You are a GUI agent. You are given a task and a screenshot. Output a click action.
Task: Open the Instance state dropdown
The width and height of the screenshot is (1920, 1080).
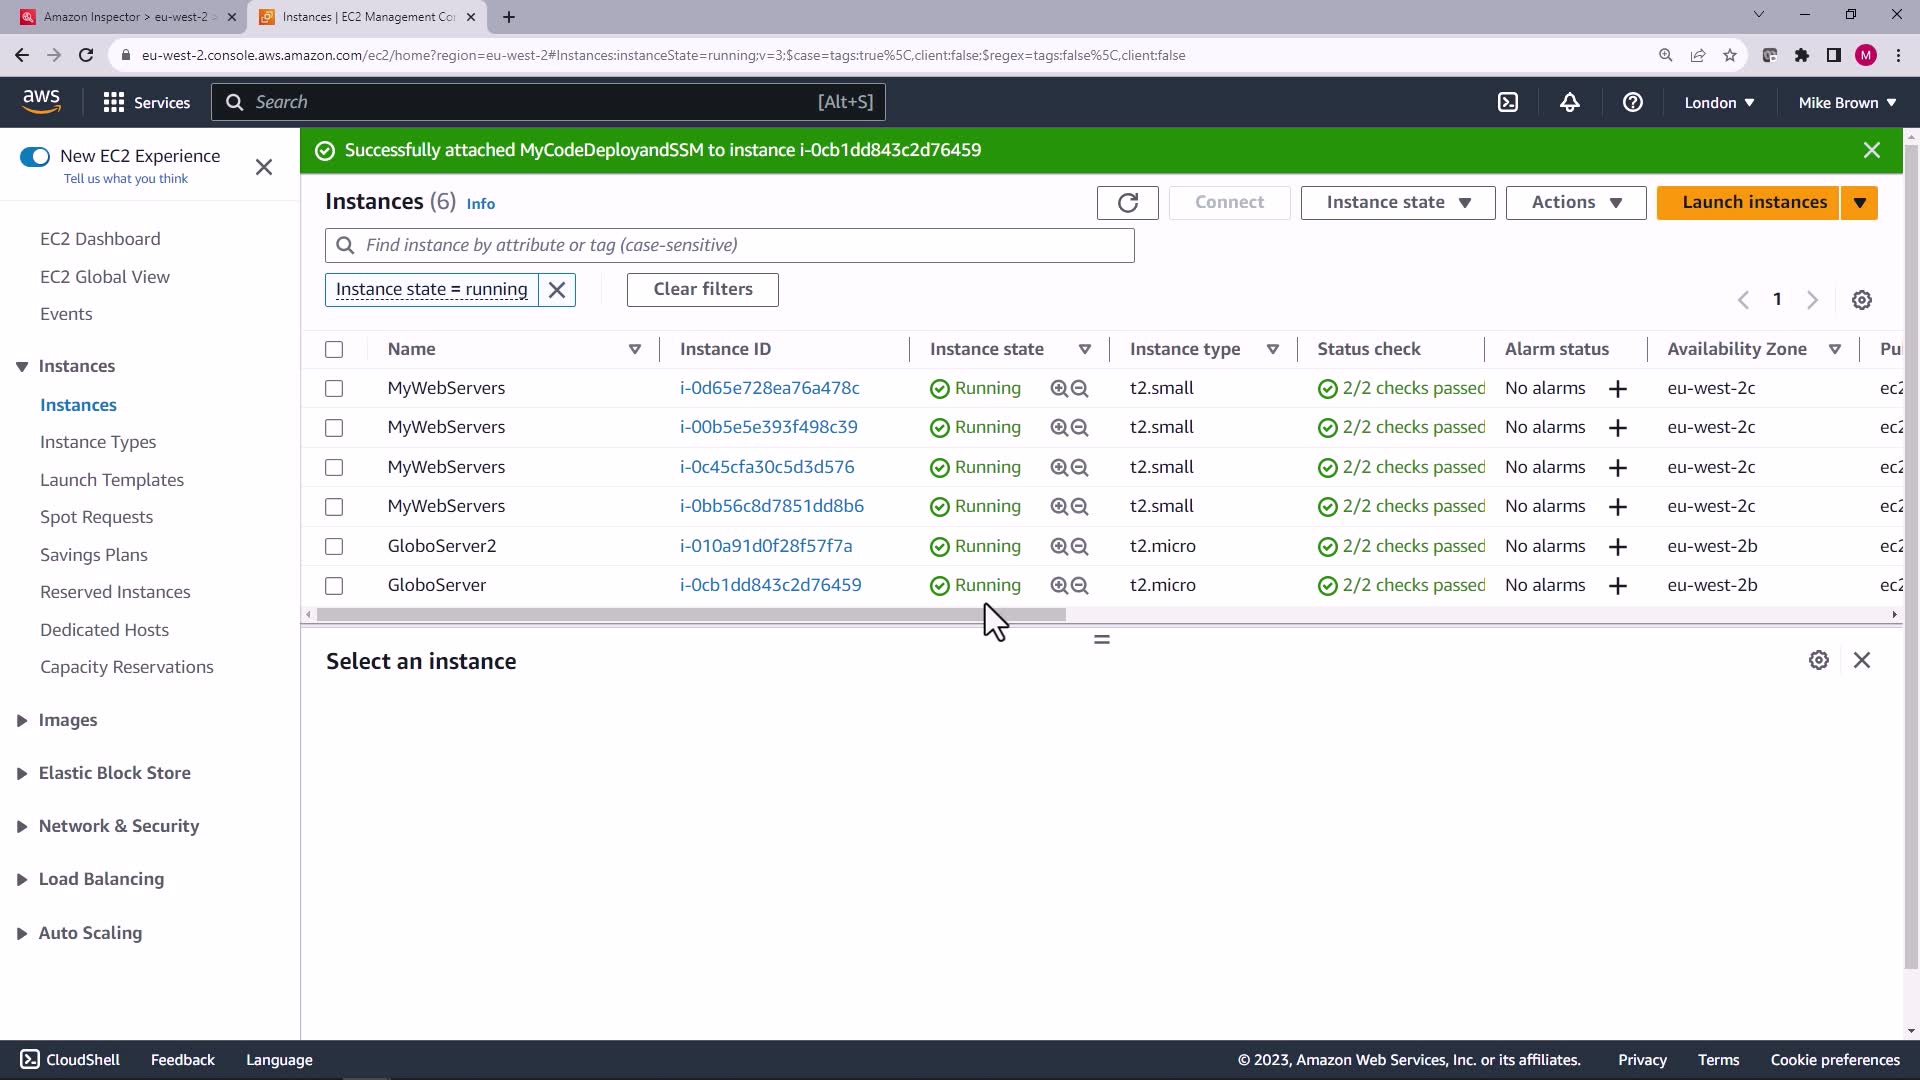(1397, 203)
